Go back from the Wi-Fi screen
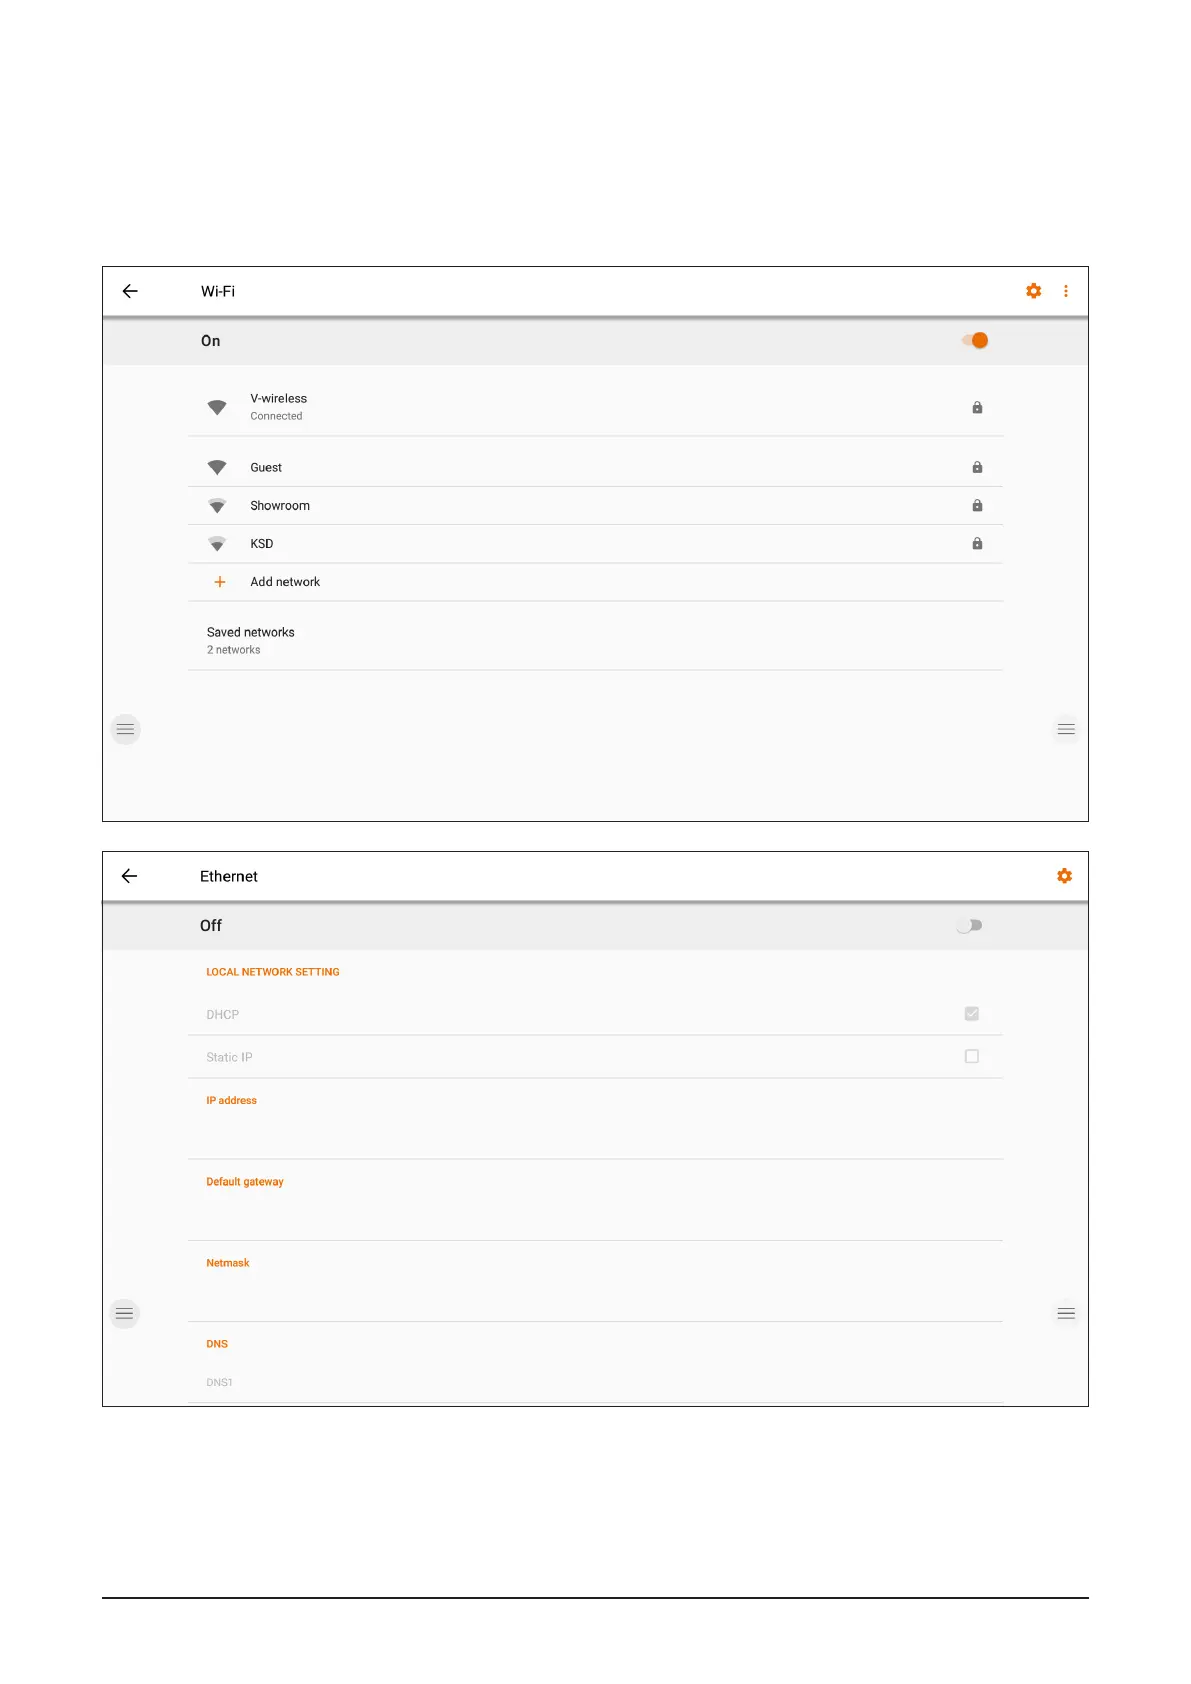 pos(130,291)
